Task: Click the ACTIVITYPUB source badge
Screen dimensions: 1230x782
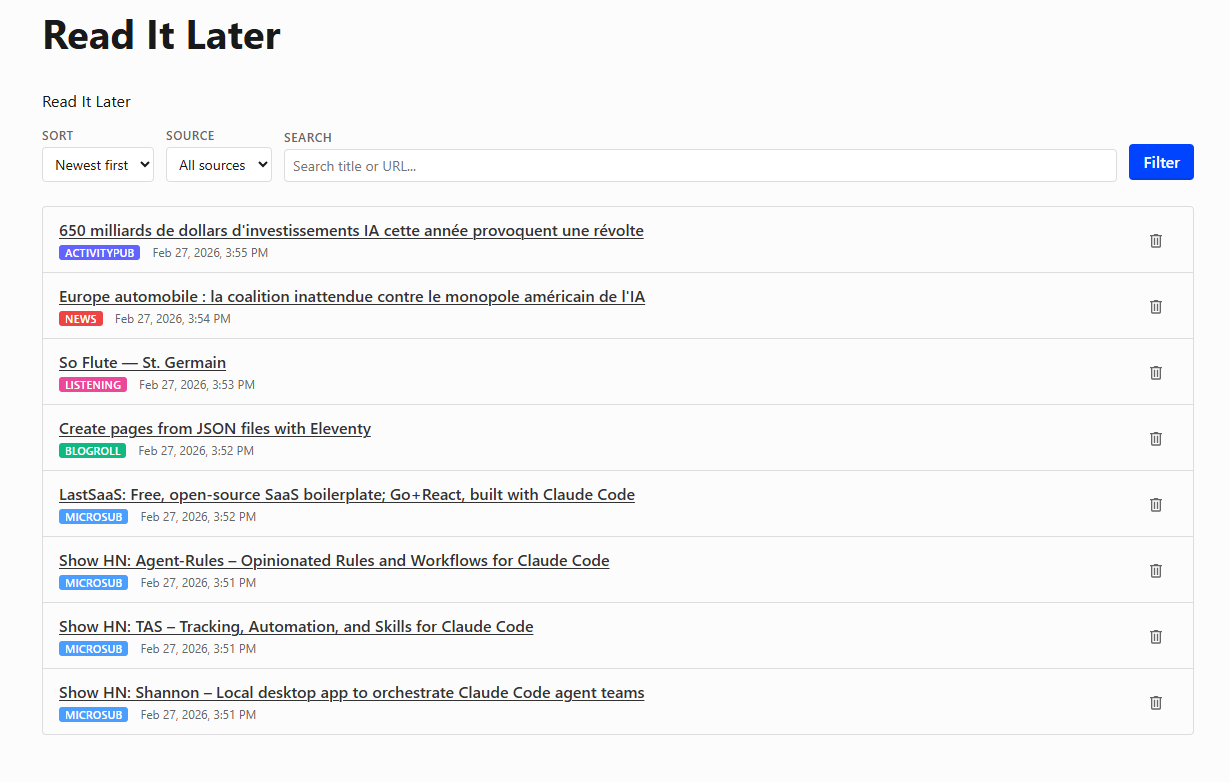Action: pos(99,252)
